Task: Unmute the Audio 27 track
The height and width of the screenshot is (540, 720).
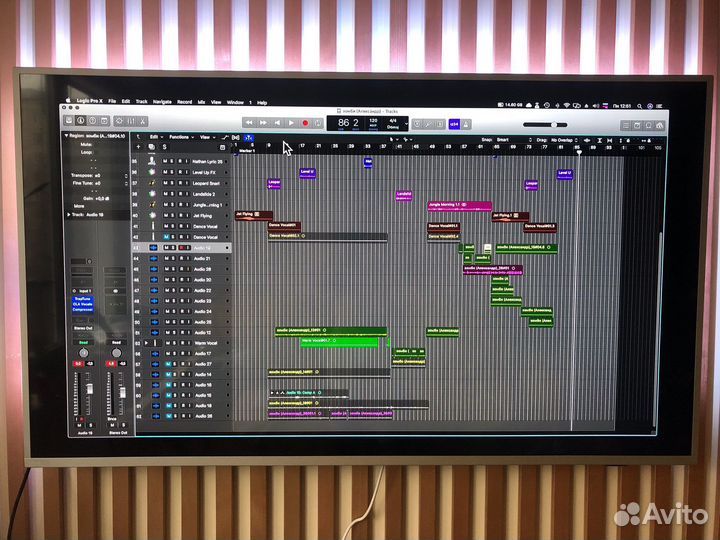Action: click(168, 364)
